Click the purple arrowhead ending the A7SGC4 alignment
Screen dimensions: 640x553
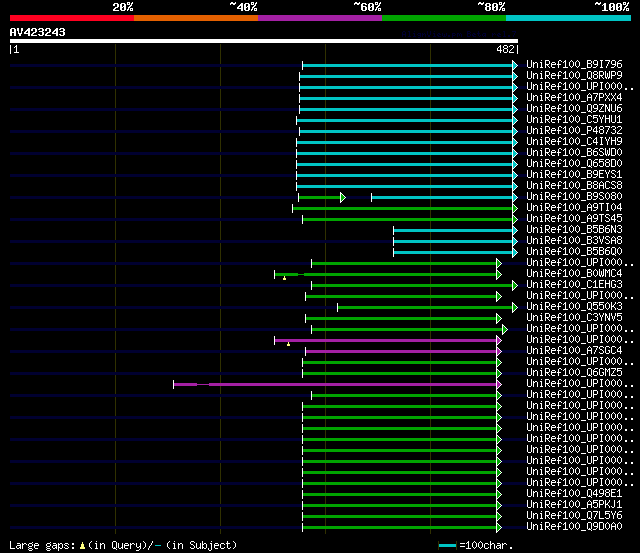point(499,351)
